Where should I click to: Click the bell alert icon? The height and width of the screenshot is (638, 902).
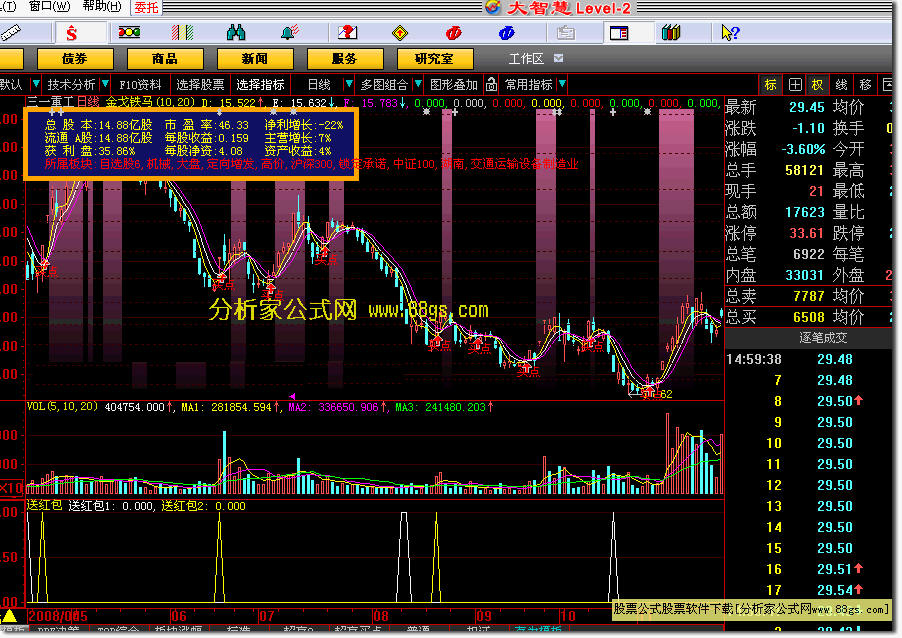click(x=289, y=32)
